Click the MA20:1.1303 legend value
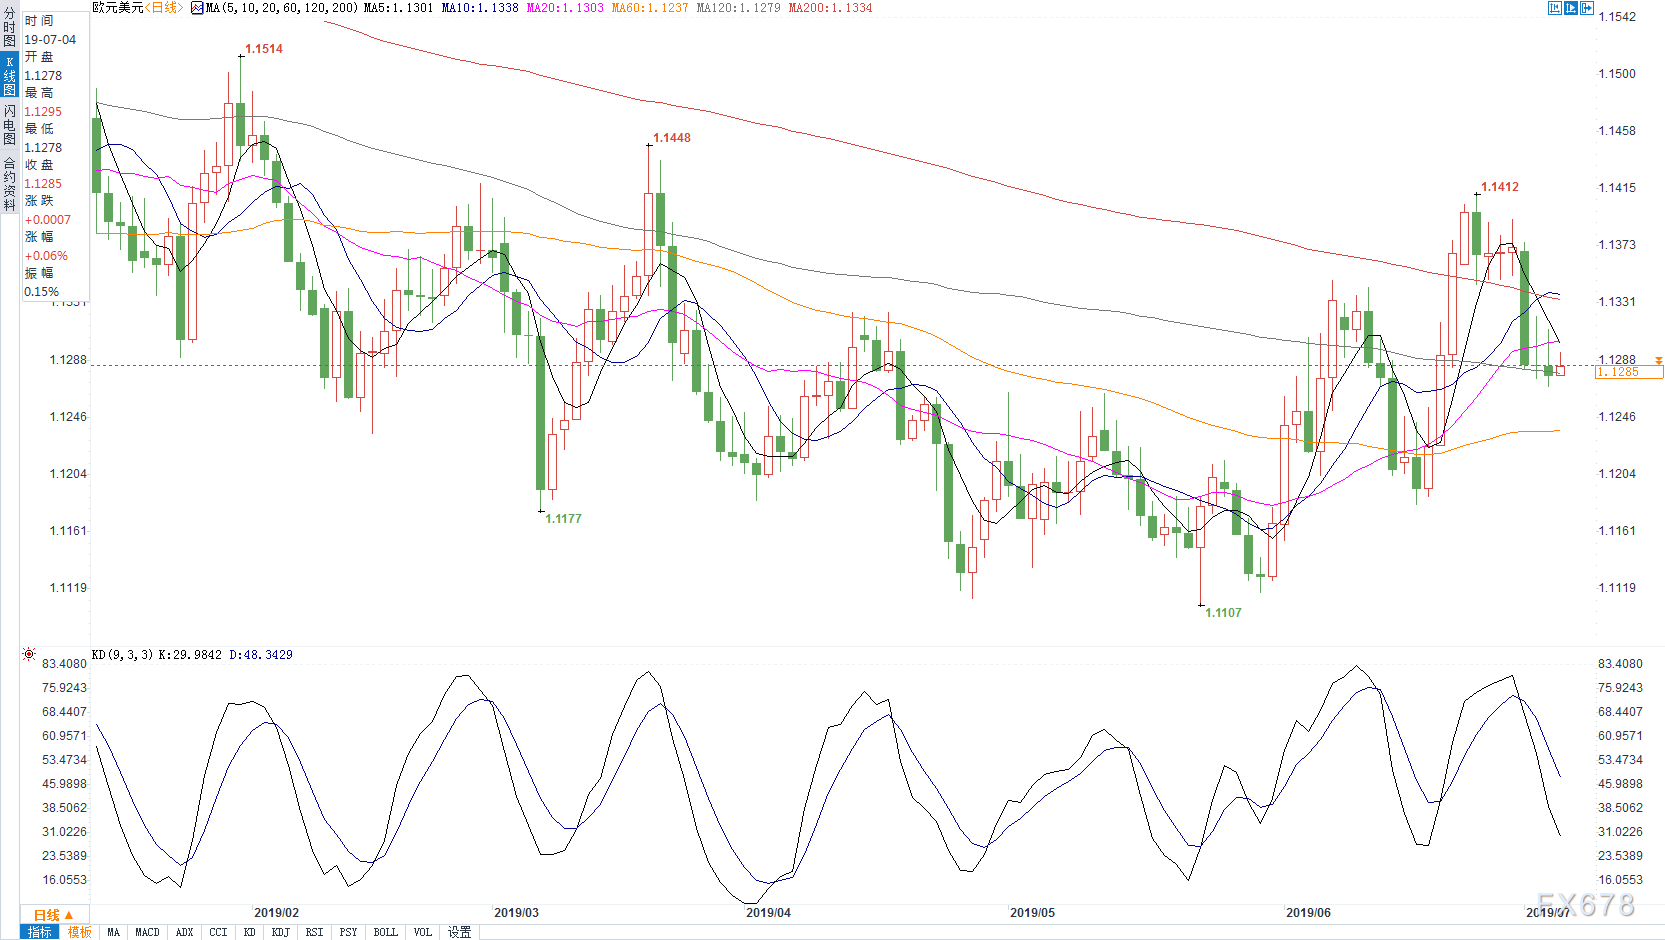Screen dimensions: 1665x940 (x=565, y=8)
